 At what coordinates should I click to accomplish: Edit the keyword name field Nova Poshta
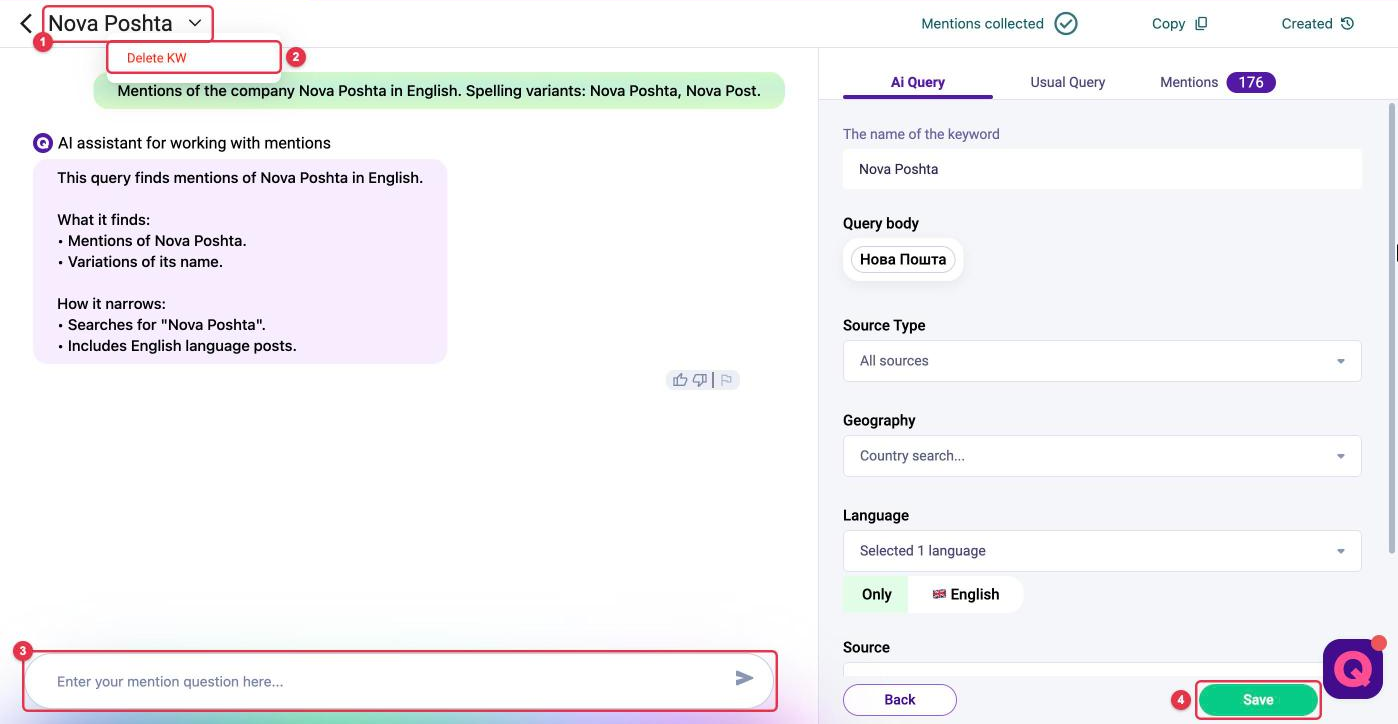click(x=1102, y=169)
